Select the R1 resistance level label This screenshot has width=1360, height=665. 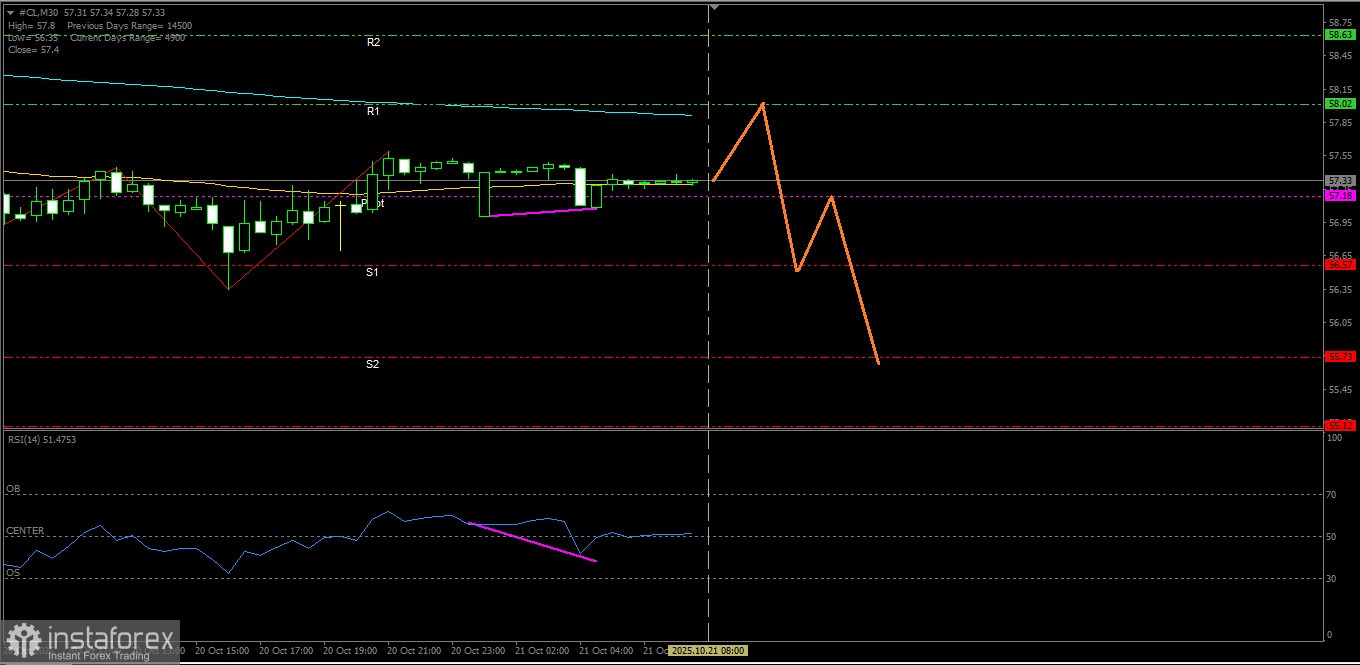click(373, 112)
